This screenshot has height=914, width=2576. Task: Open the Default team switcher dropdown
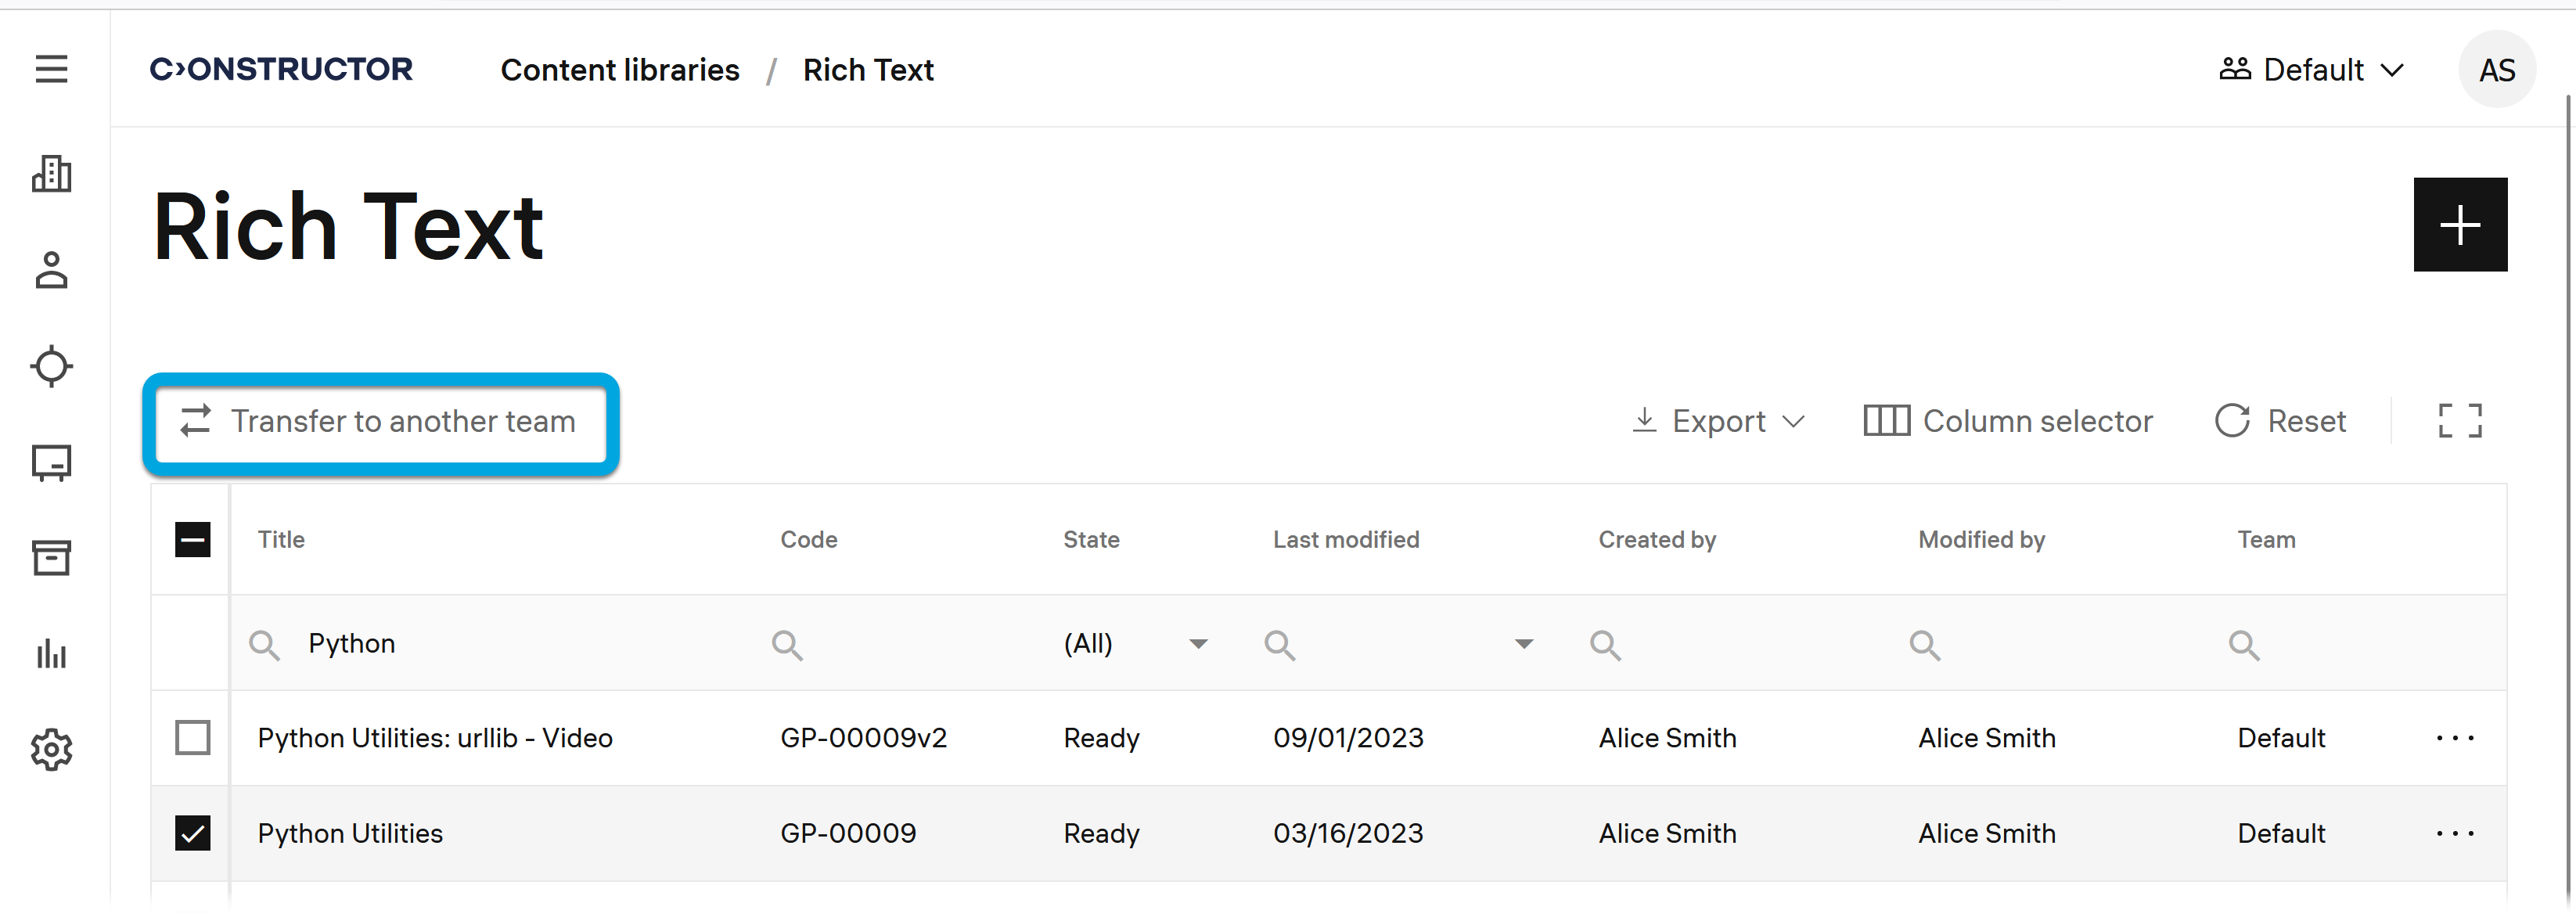[2311, 70]
